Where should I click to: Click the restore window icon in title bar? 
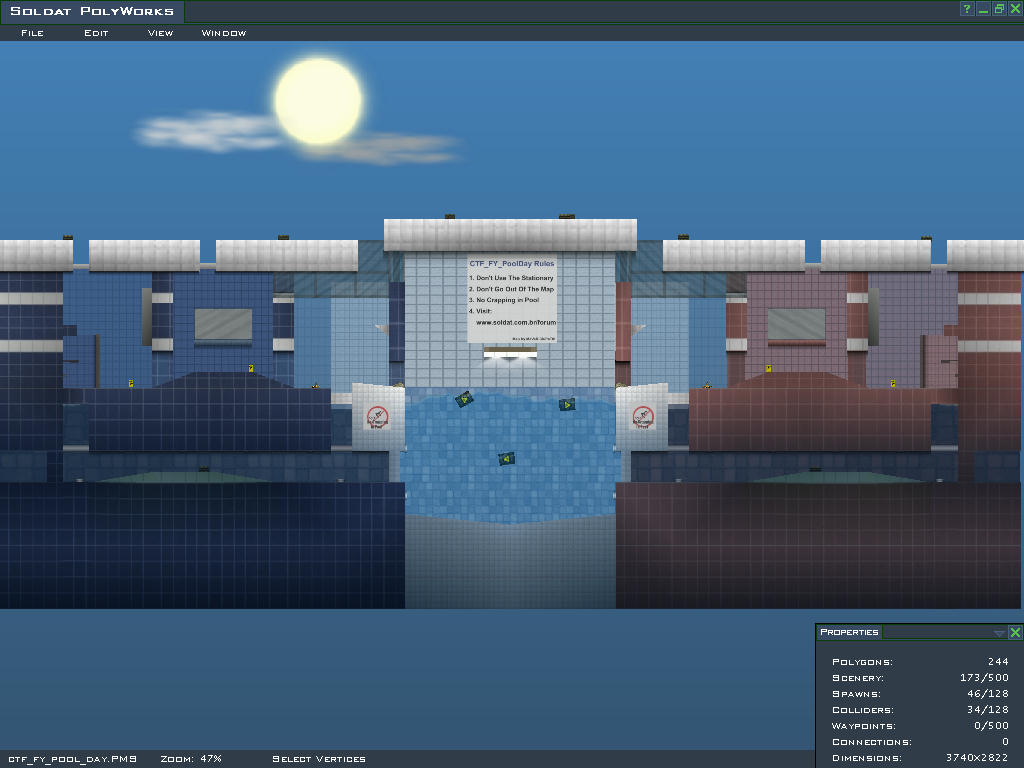coord(999,9)
